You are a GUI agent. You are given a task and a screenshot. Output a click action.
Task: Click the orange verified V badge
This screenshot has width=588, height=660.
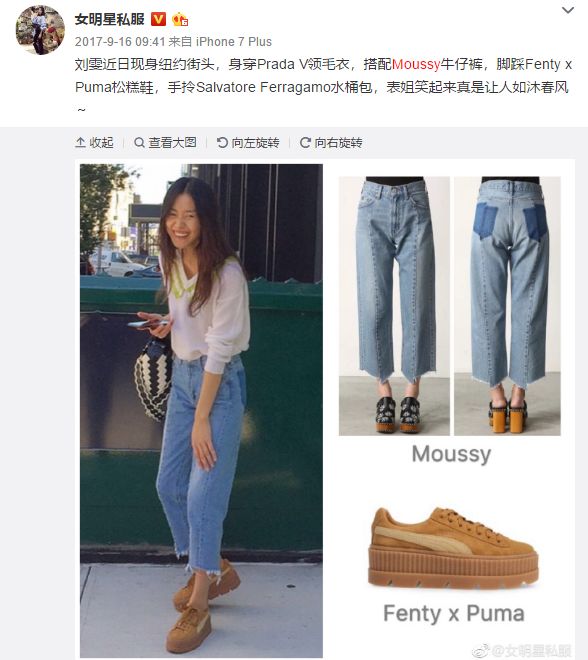(158, 19)
